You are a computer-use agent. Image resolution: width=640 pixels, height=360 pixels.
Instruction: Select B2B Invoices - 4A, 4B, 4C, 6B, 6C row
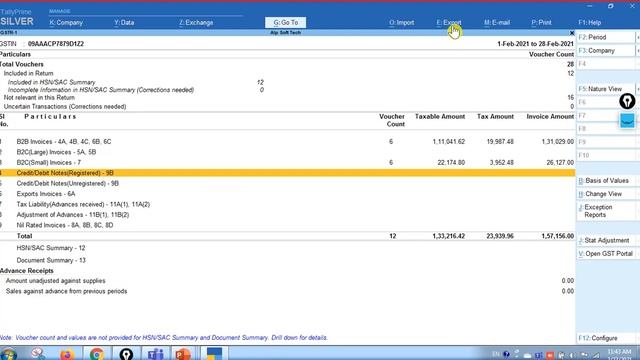287,142
